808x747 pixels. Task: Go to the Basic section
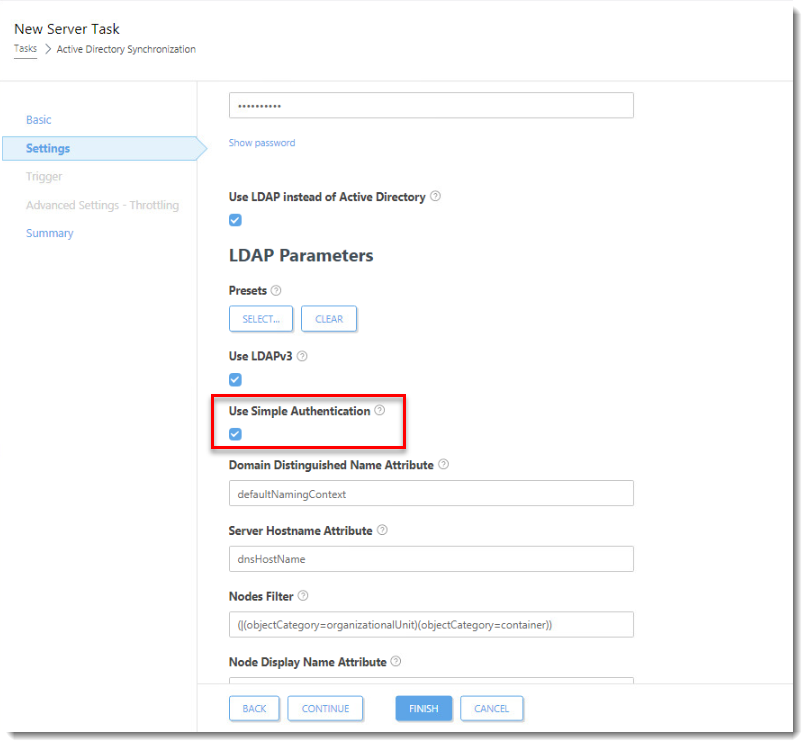(x=38, y=119)
